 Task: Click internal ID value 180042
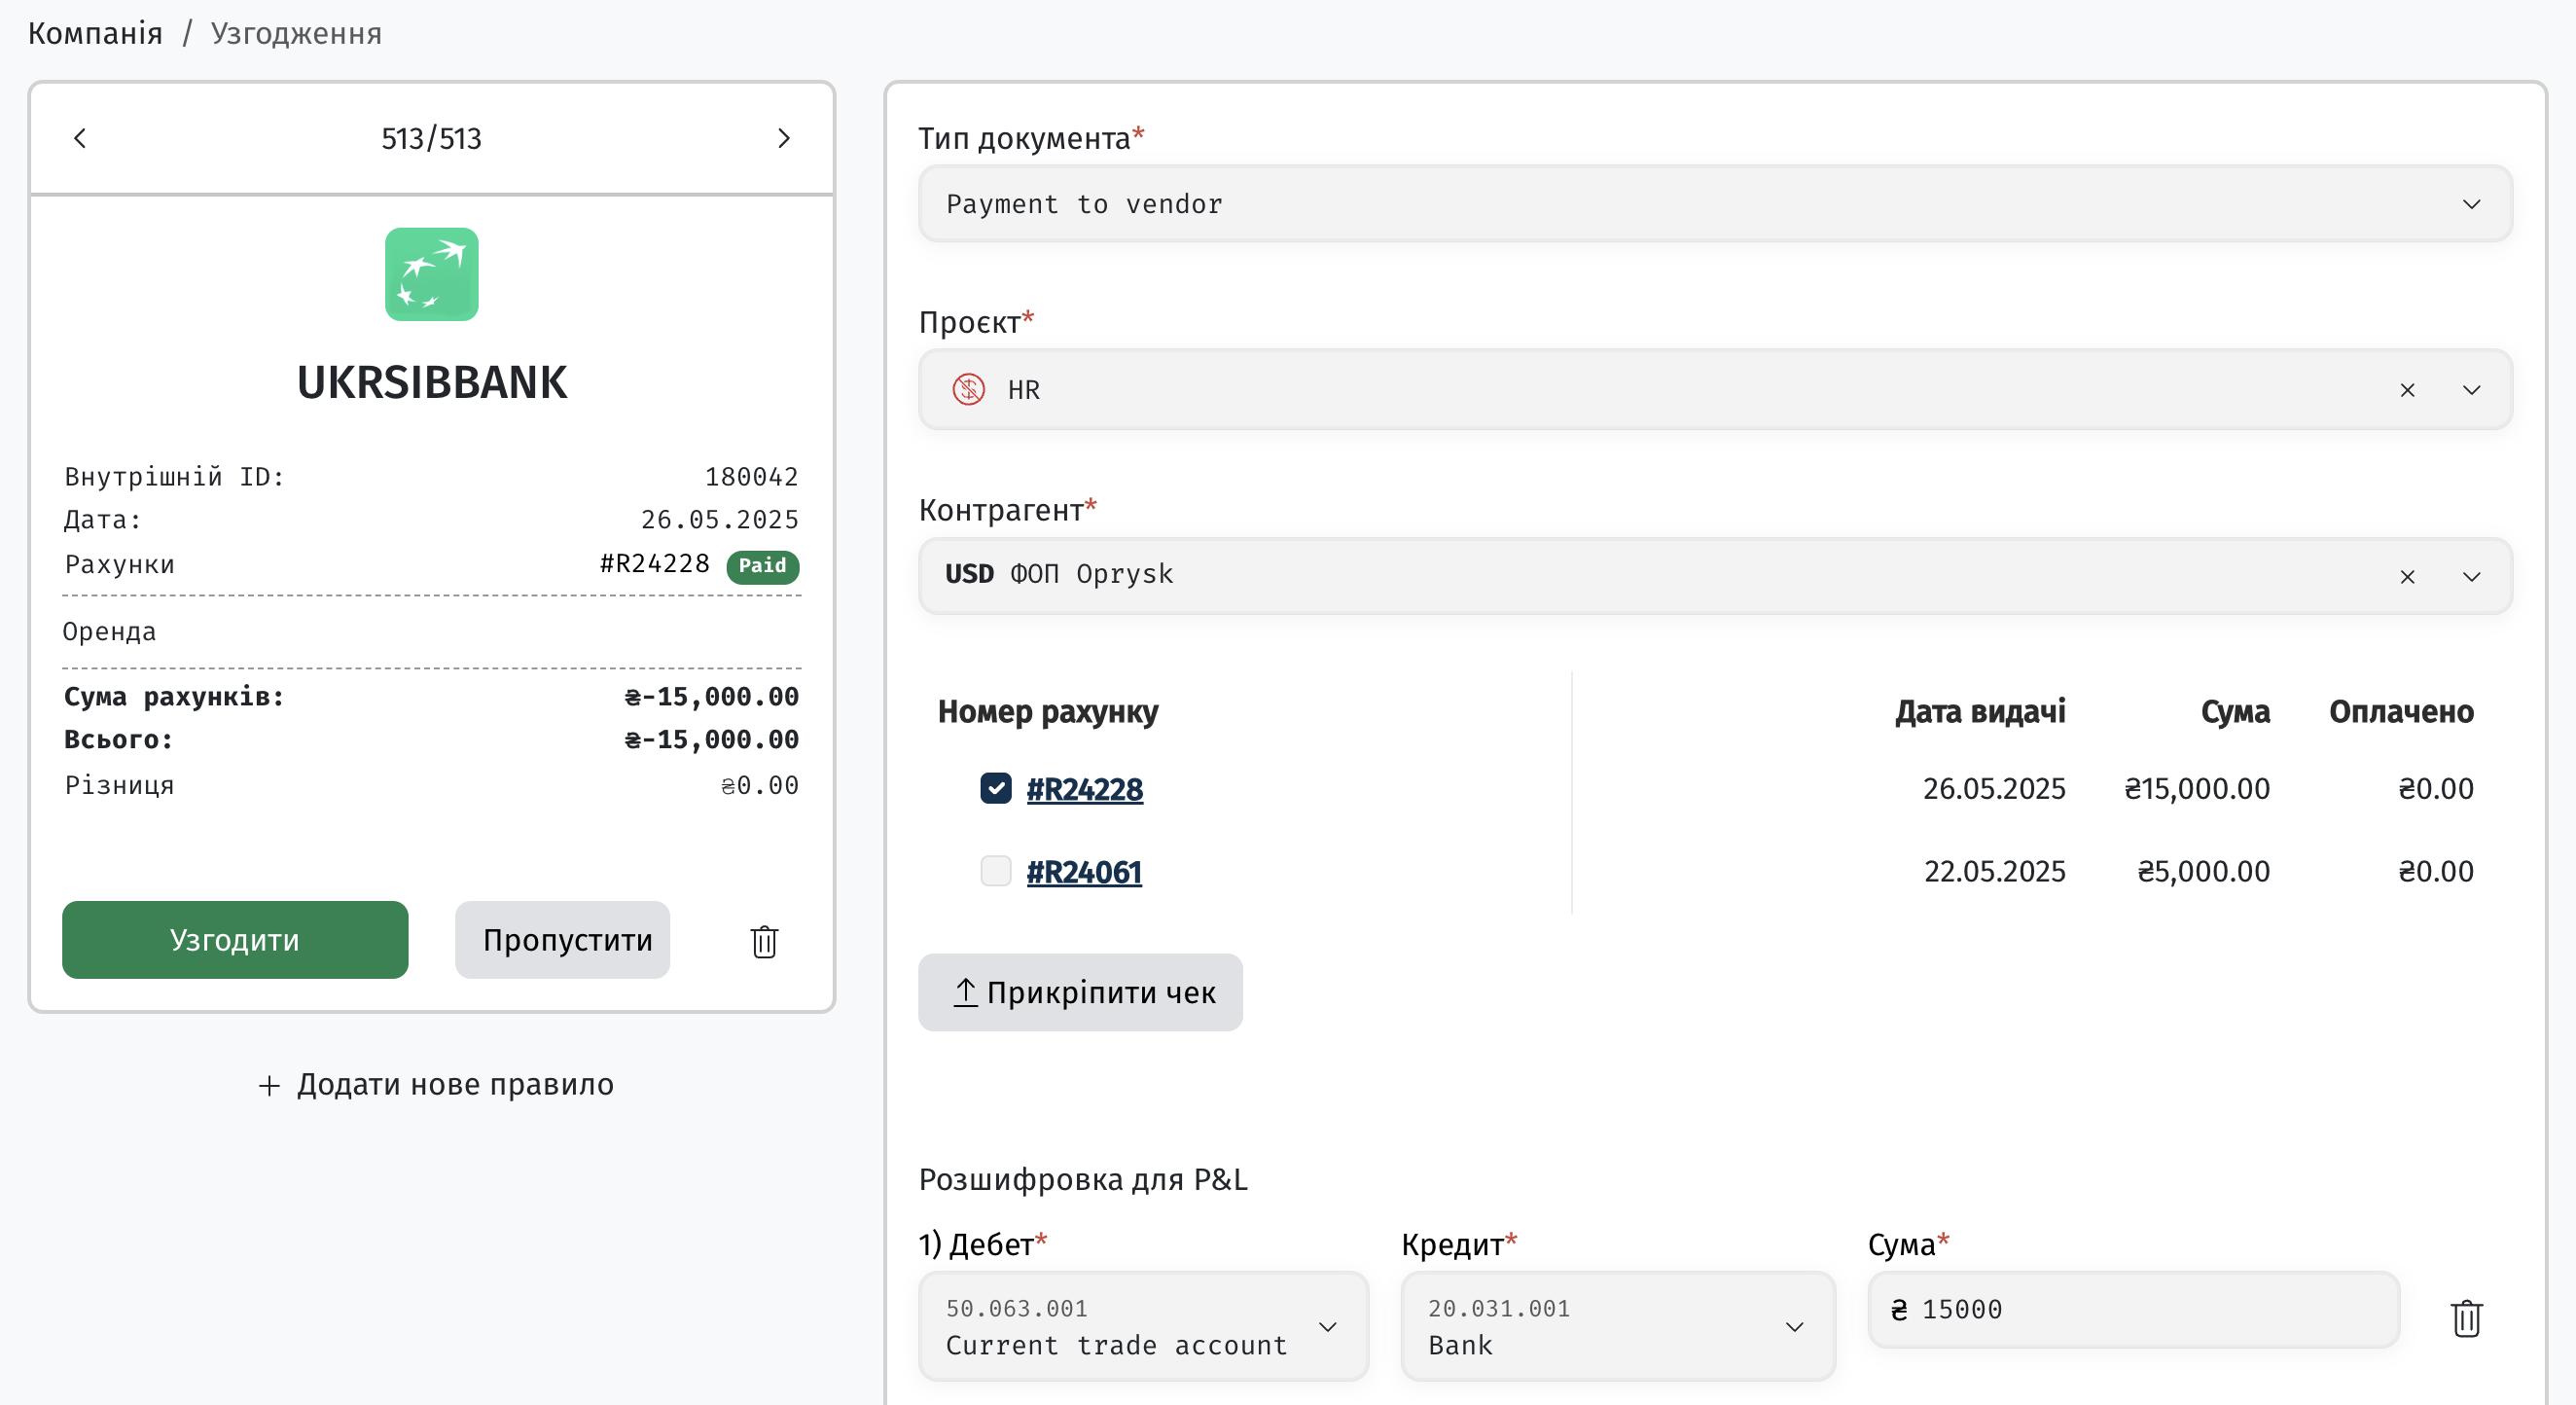click(751, 477)
